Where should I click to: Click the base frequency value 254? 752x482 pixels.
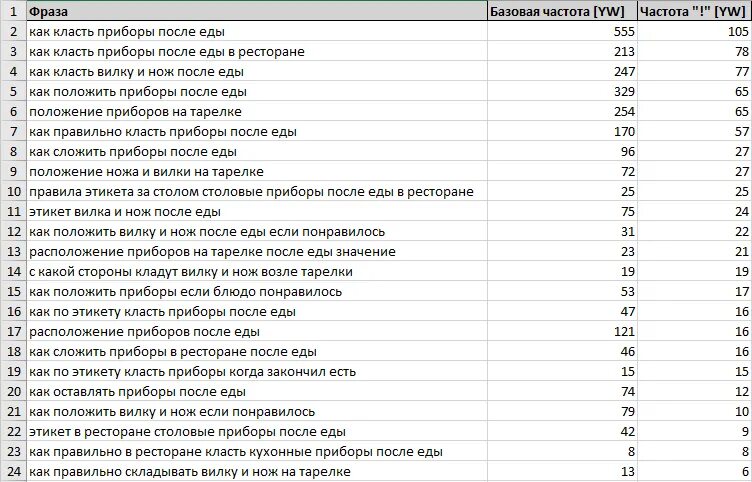624,112
